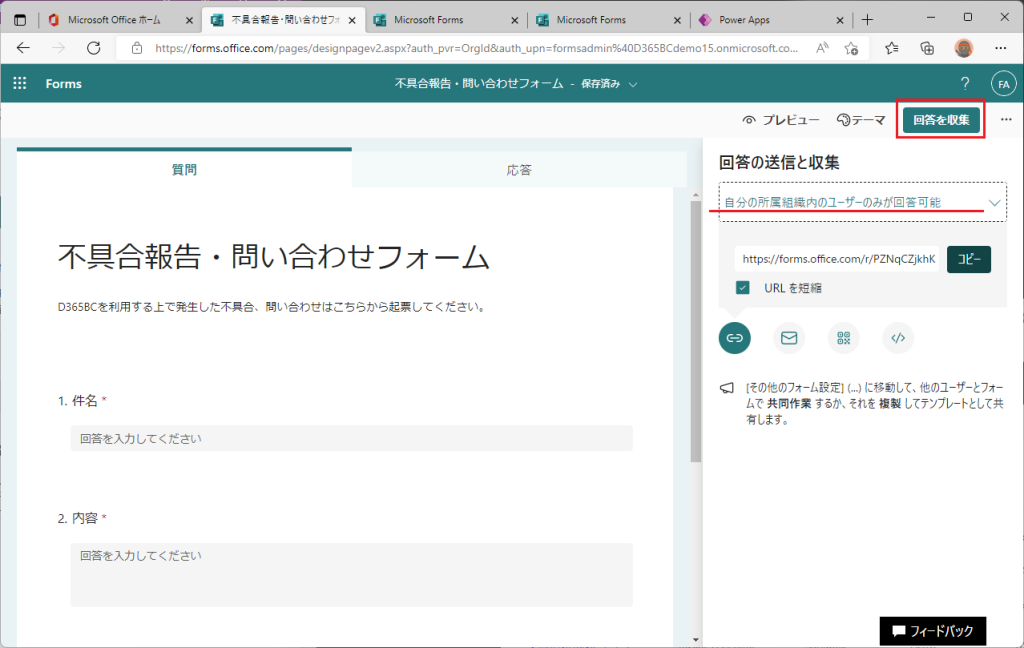Image resolution: width=1024 pixels, height=648 pixels.
Task: Switch to the 質問 tab
Action: (184, 170)
